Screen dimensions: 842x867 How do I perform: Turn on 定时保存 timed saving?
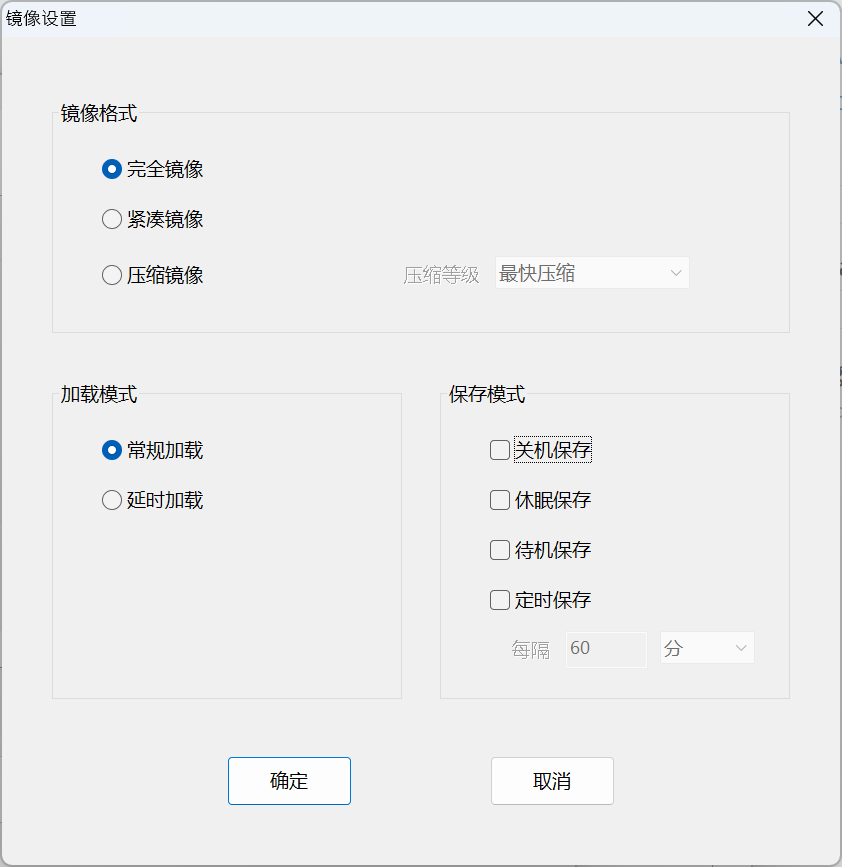coord(500,600)
